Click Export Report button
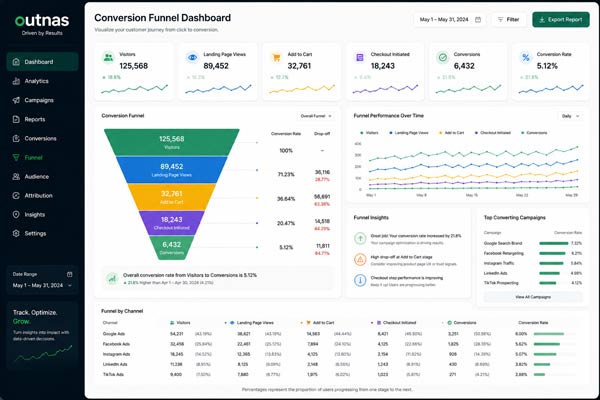This screenshot has width=600, height=400. pos(561,20)
